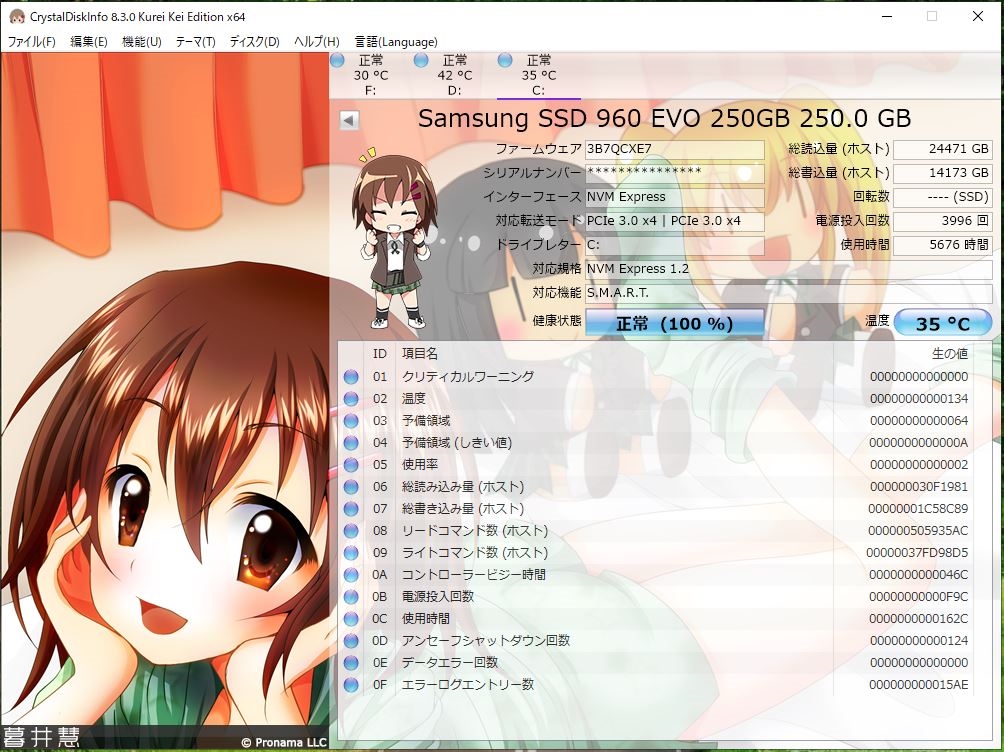Click the CrystalDiskInfo app icon in title bar
Image resolution: width=1004 pixels, height=752 pixels.
[17, 17]
